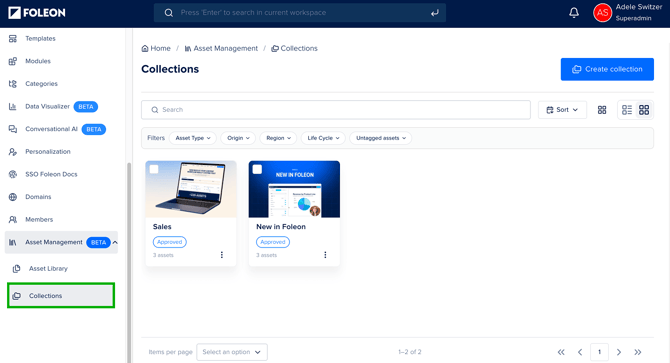Open Data Visualizer in the sidebar
The image size is (670, 363).
click(x=47, y=106)
